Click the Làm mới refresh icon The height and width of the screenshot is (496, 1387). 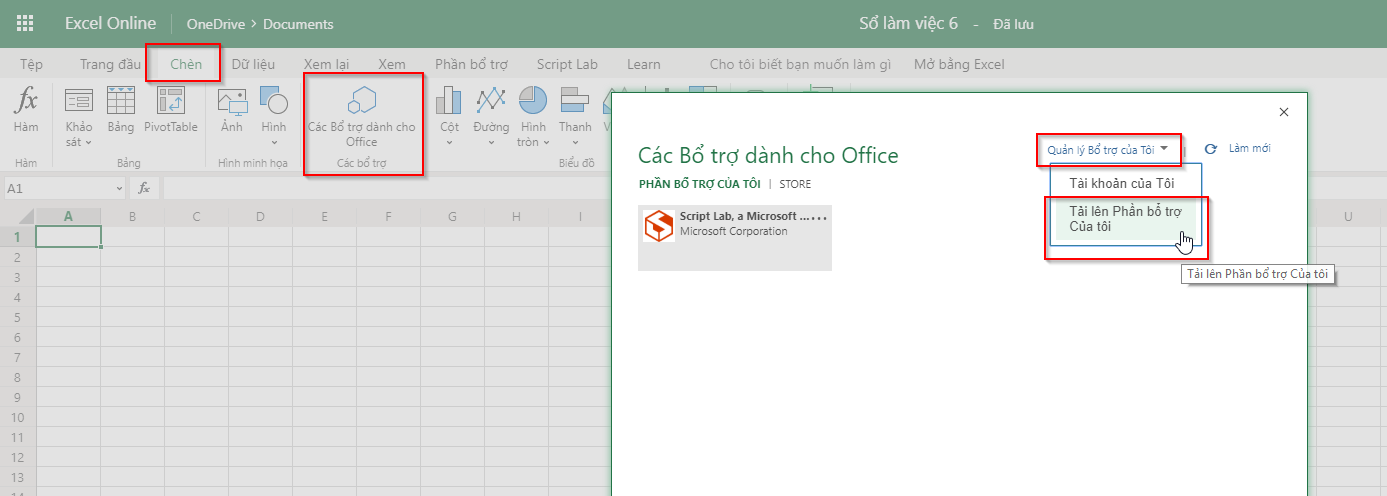coord(1210,149)
